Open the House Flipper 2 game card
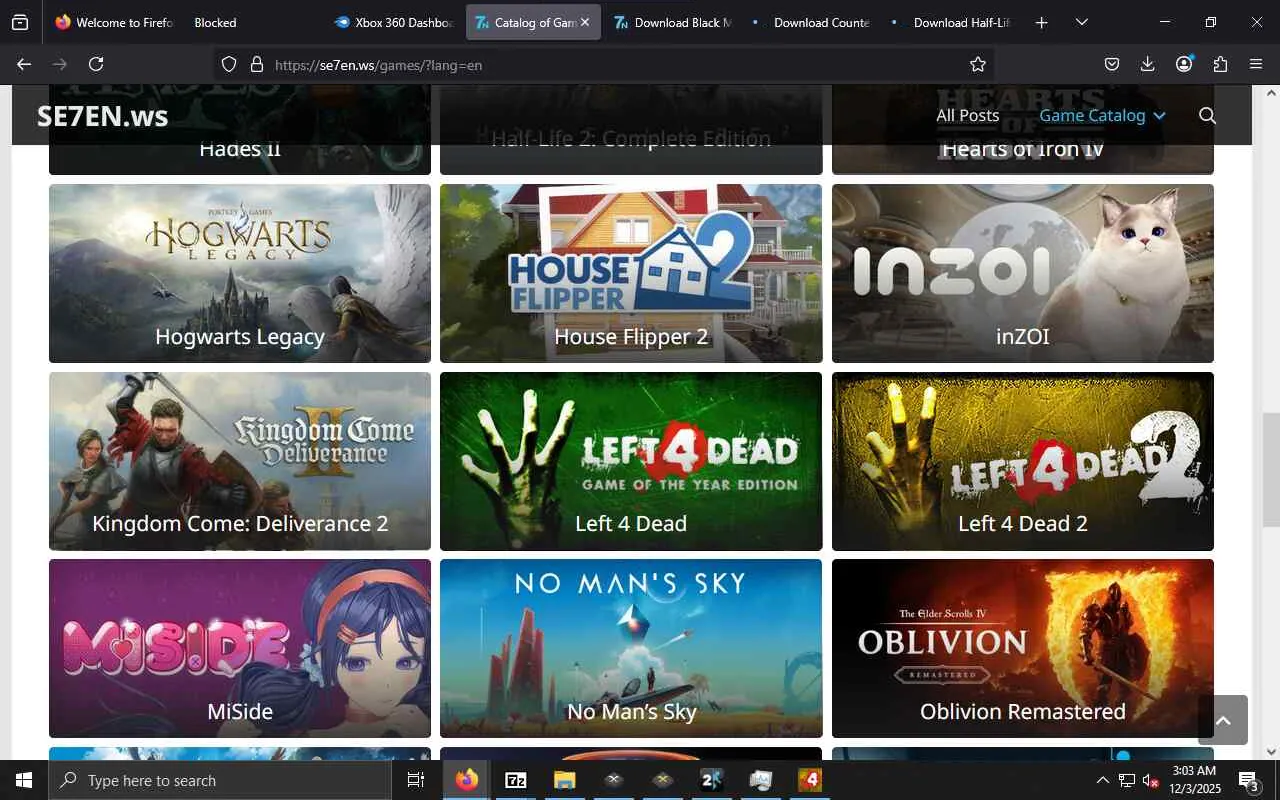This screenshot has height=800, width=1280. [x=631, y=273]
